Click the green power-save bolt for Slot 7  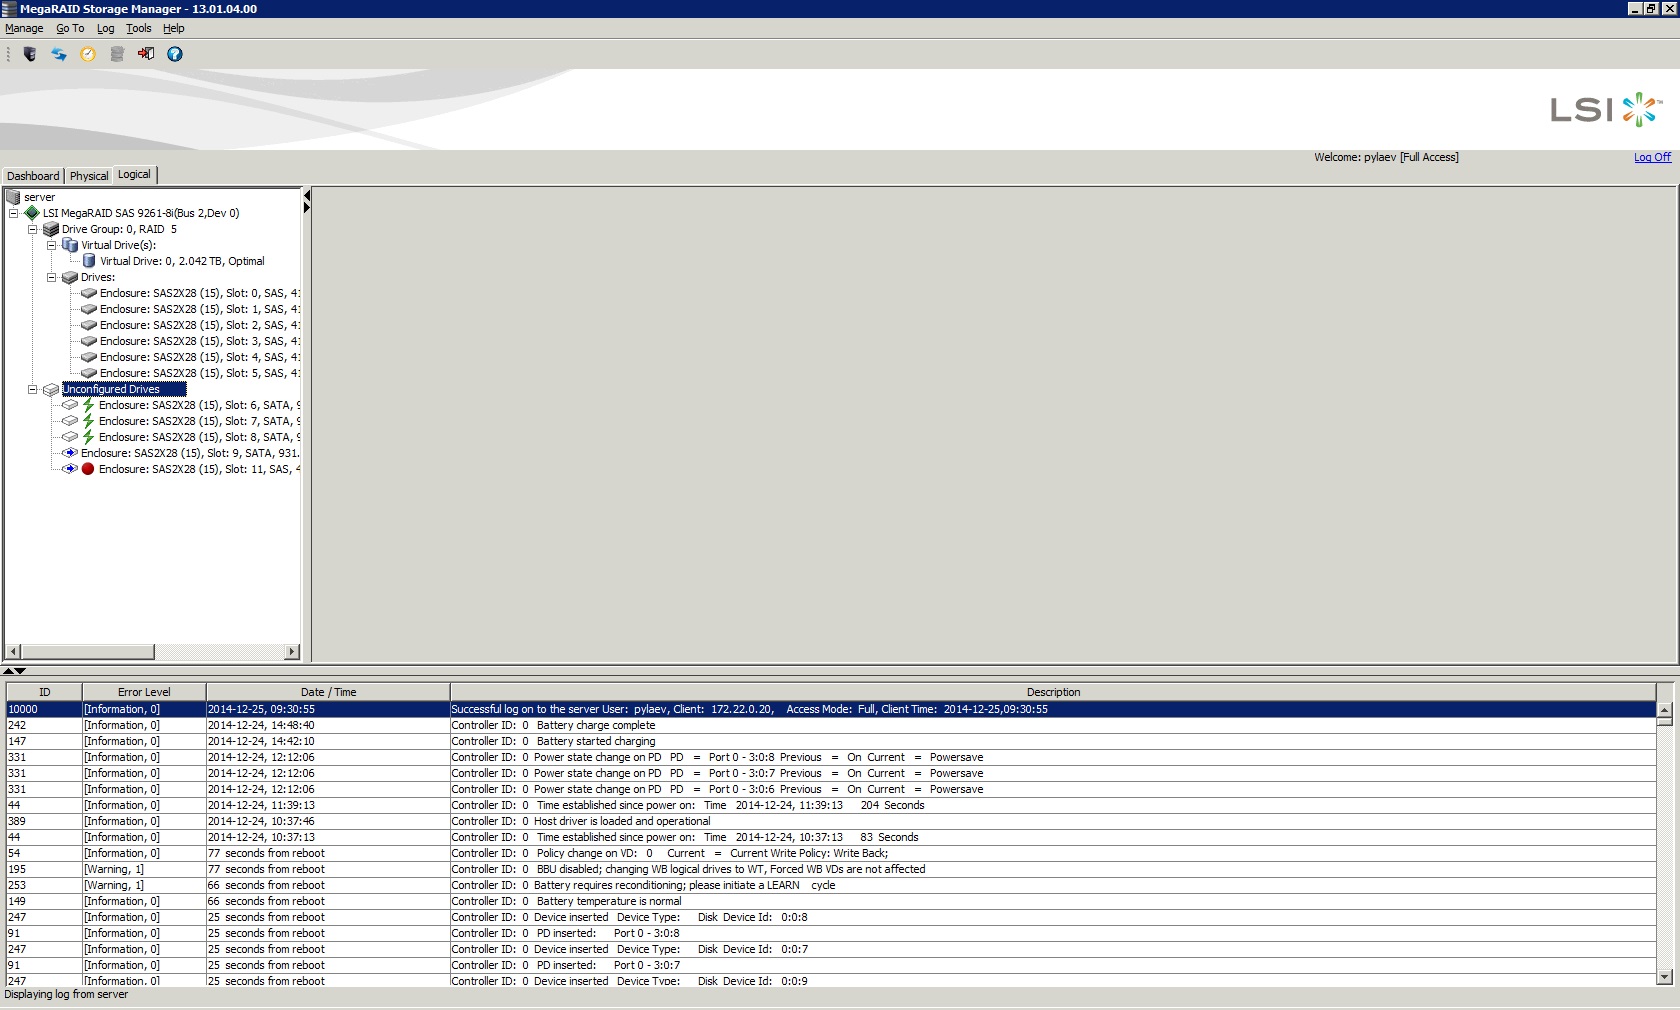click(88, 421)
